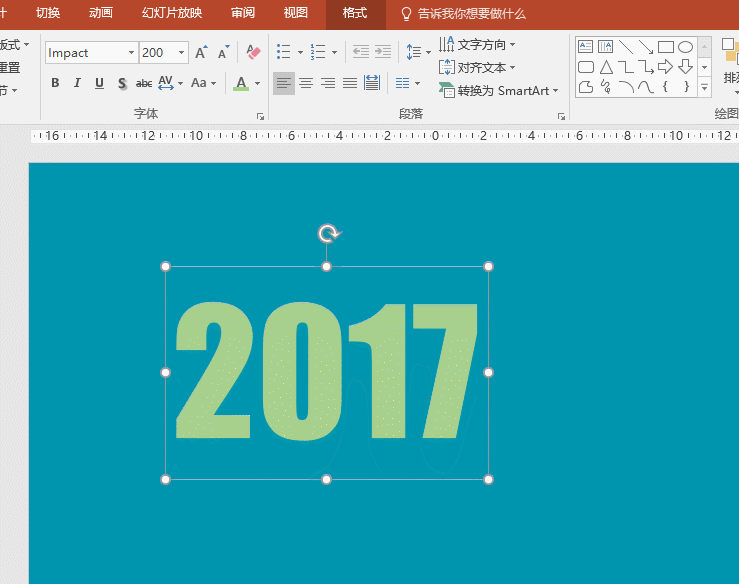739x584 pixels.
Task: Select arrow line shape
Action: point(646,47)
